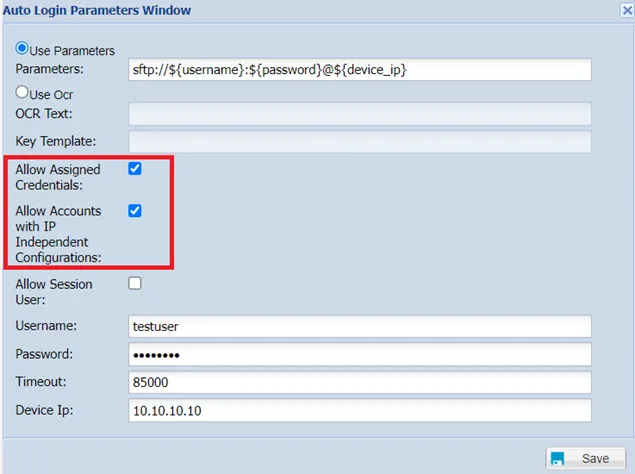Click the Username: label
Image resolution: width=635 pixels, height=474 pixels.
click(x=46, y=326)
